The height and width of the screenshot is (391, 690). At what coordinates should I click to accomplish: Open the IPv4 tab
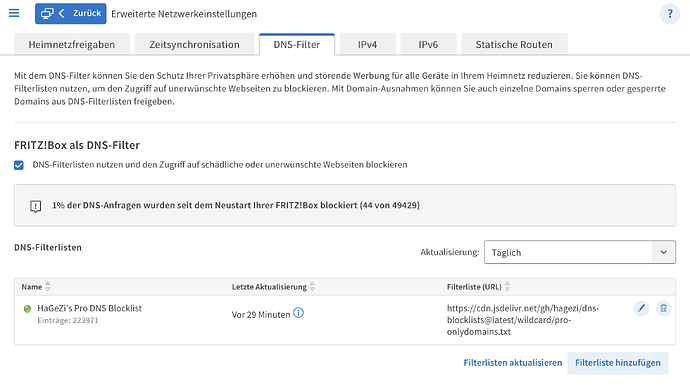tap(367, 44)
